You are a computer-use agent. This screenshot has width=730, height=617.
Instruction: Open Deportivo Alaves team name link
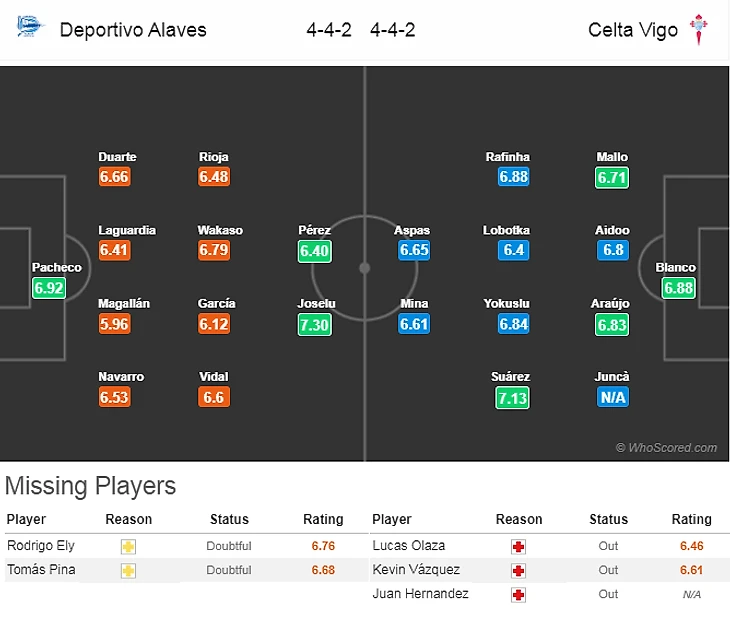133,29
